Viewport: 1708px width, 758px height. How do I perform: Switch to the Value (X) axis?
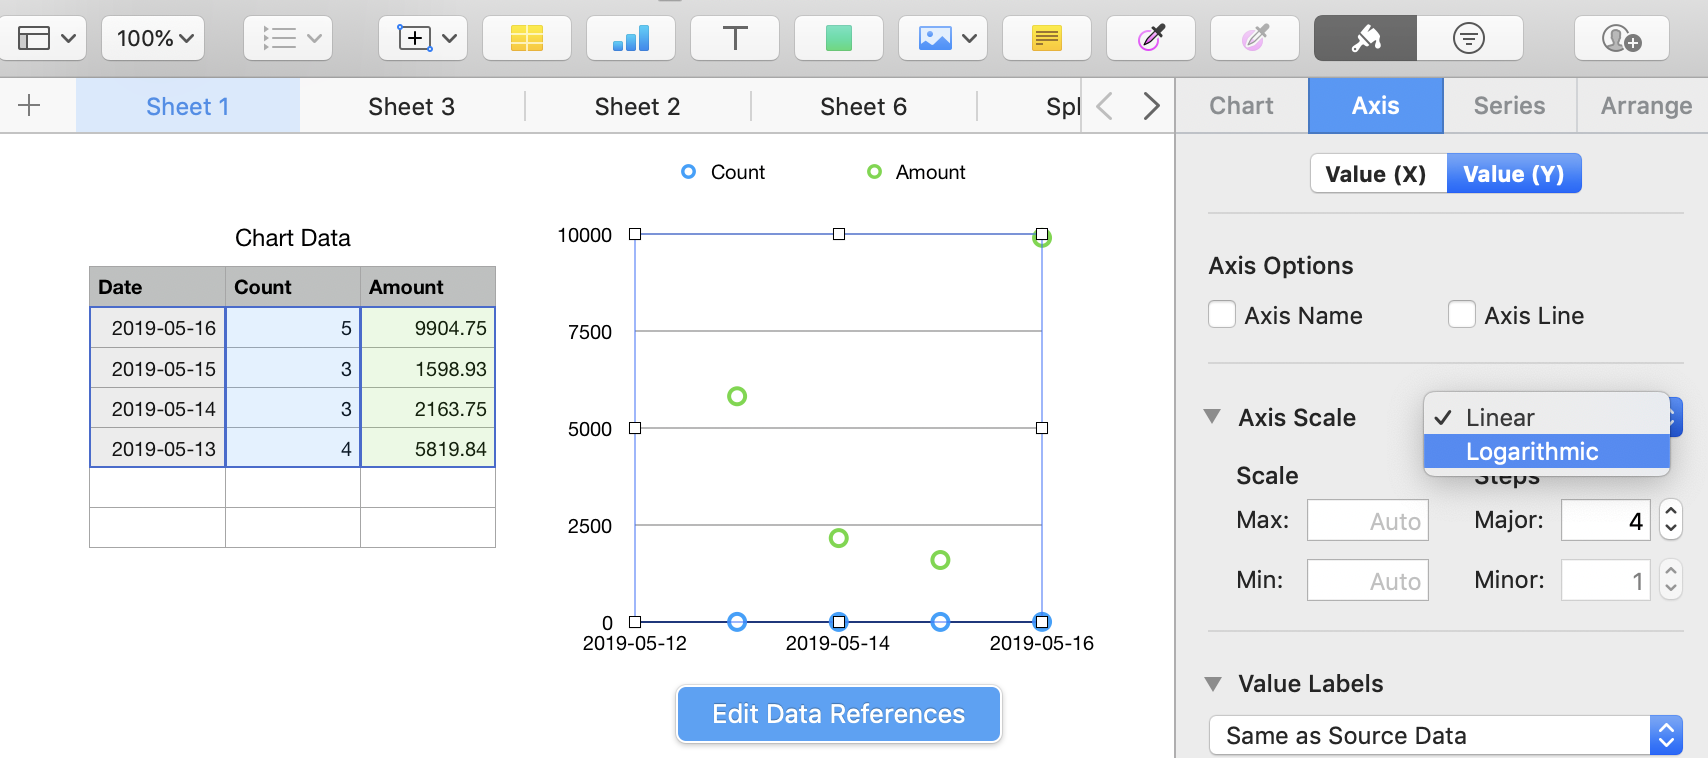[1376, 174]
